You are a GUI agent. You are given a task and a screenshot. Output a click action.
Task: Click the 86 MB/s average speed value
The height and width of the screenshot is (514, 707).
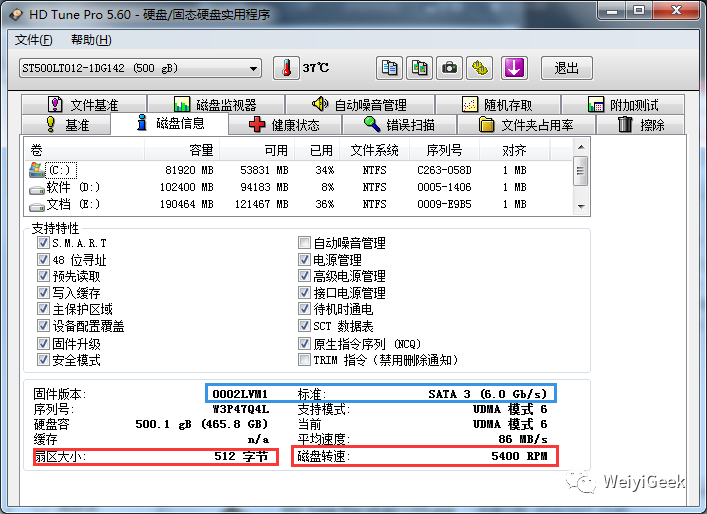pyautogui.click(x=523, y=439)
